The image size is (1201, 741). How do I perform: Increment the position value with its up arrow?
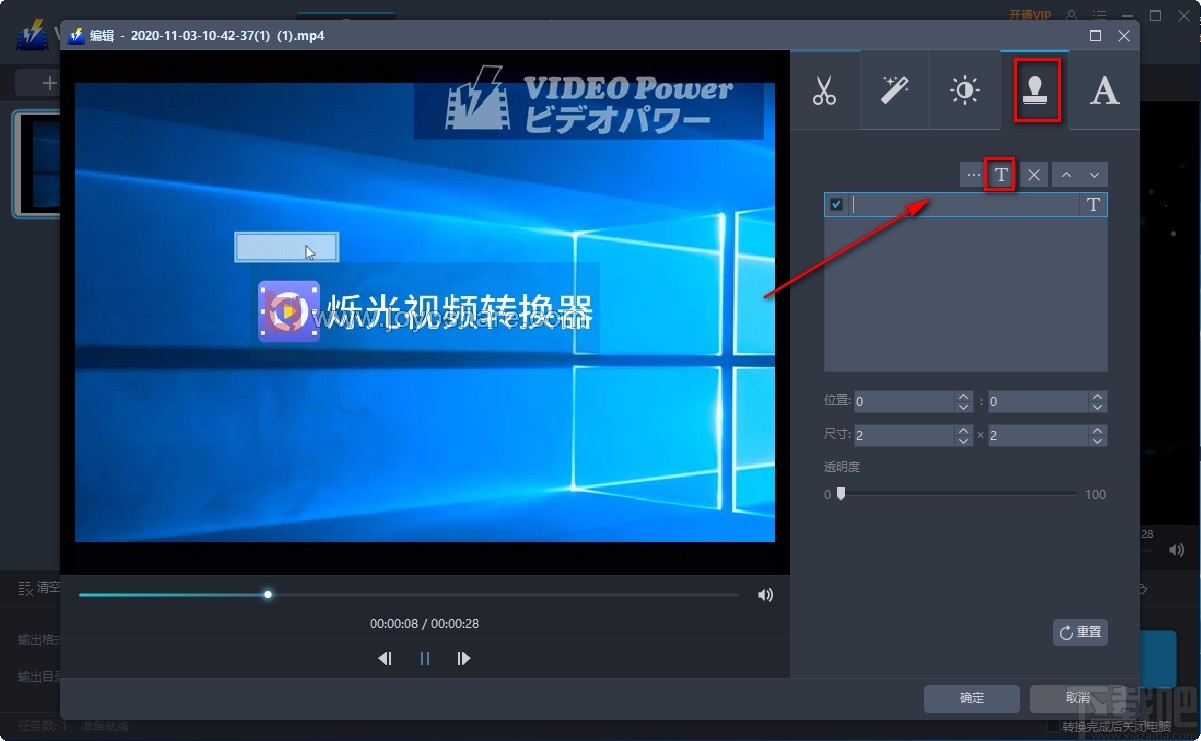click(962, 396)
